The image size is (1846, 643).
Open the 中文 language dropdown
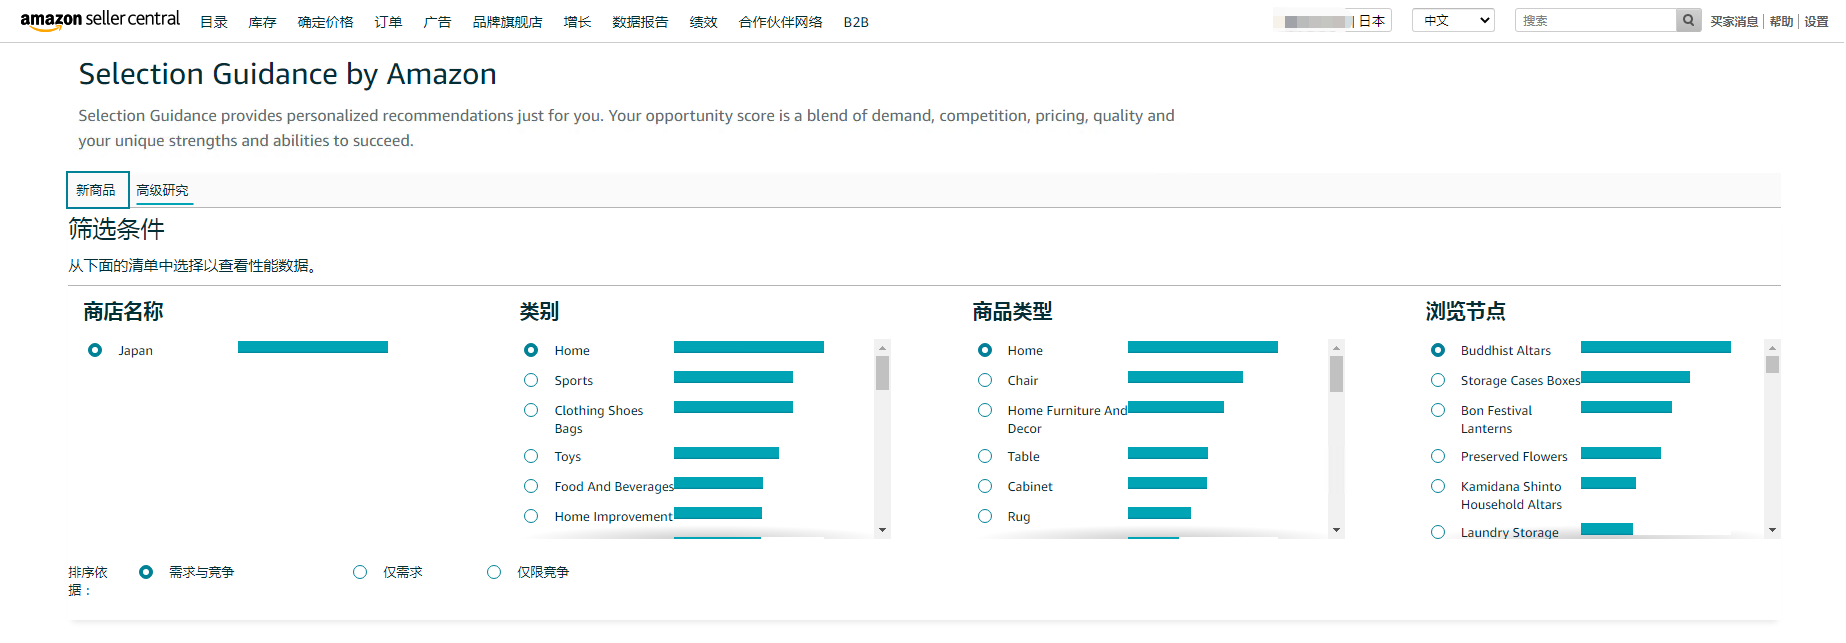(x=1452, y=20)
